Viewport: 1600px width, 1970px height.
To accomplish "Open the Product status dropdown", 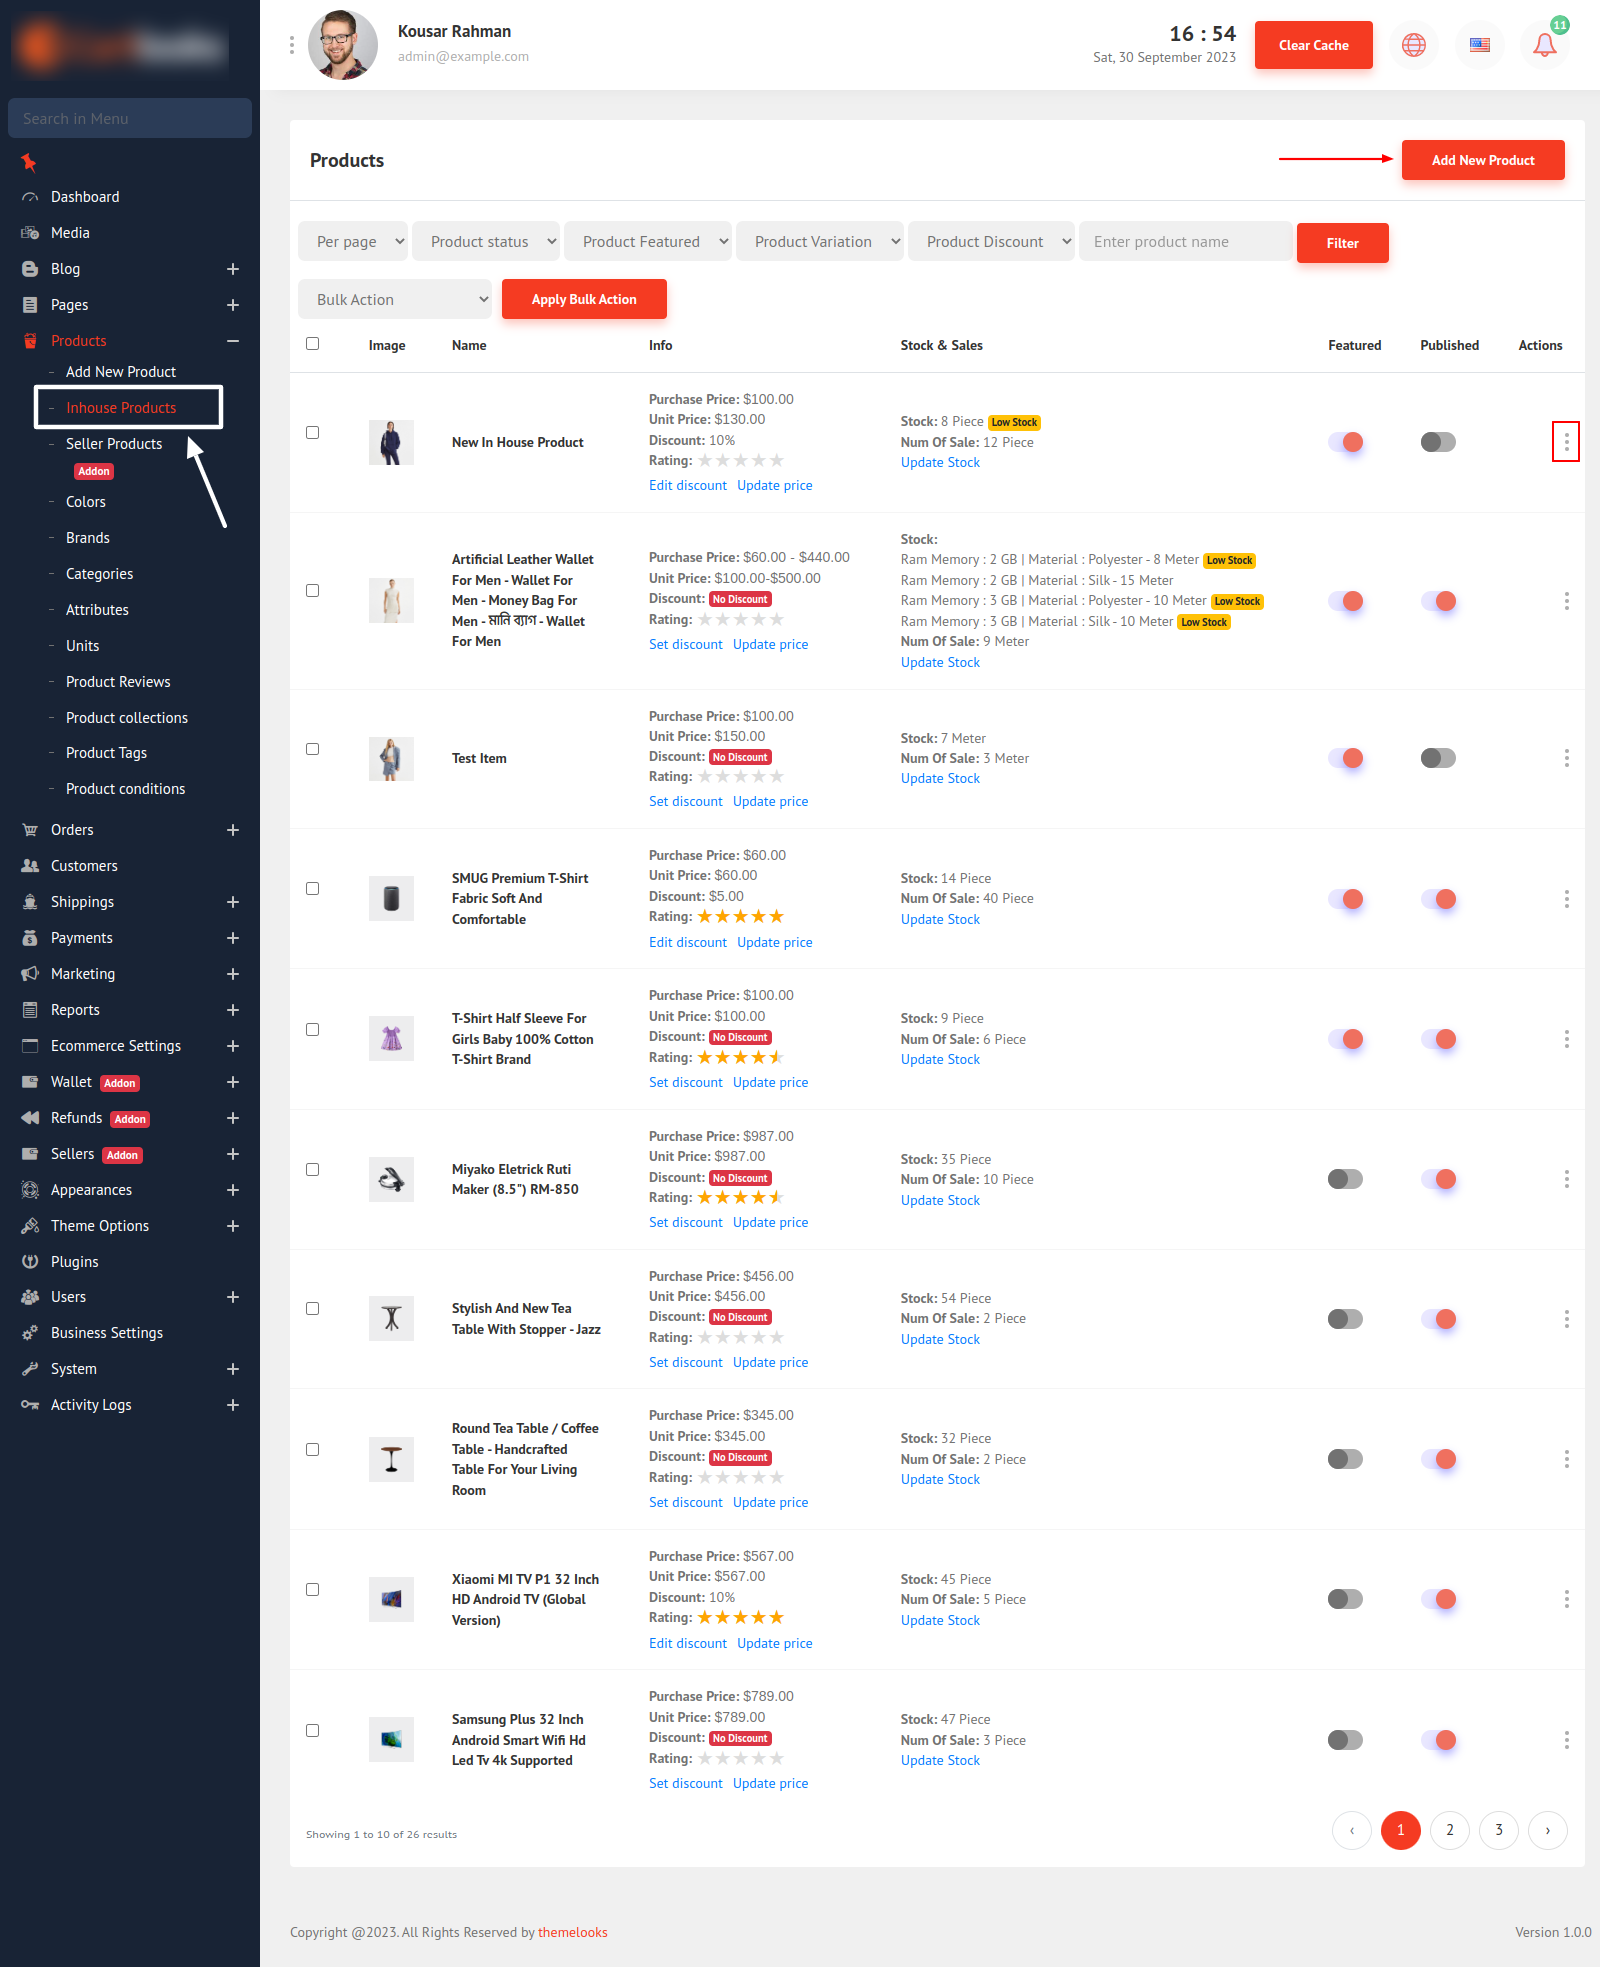I will (x=486, y=242).
